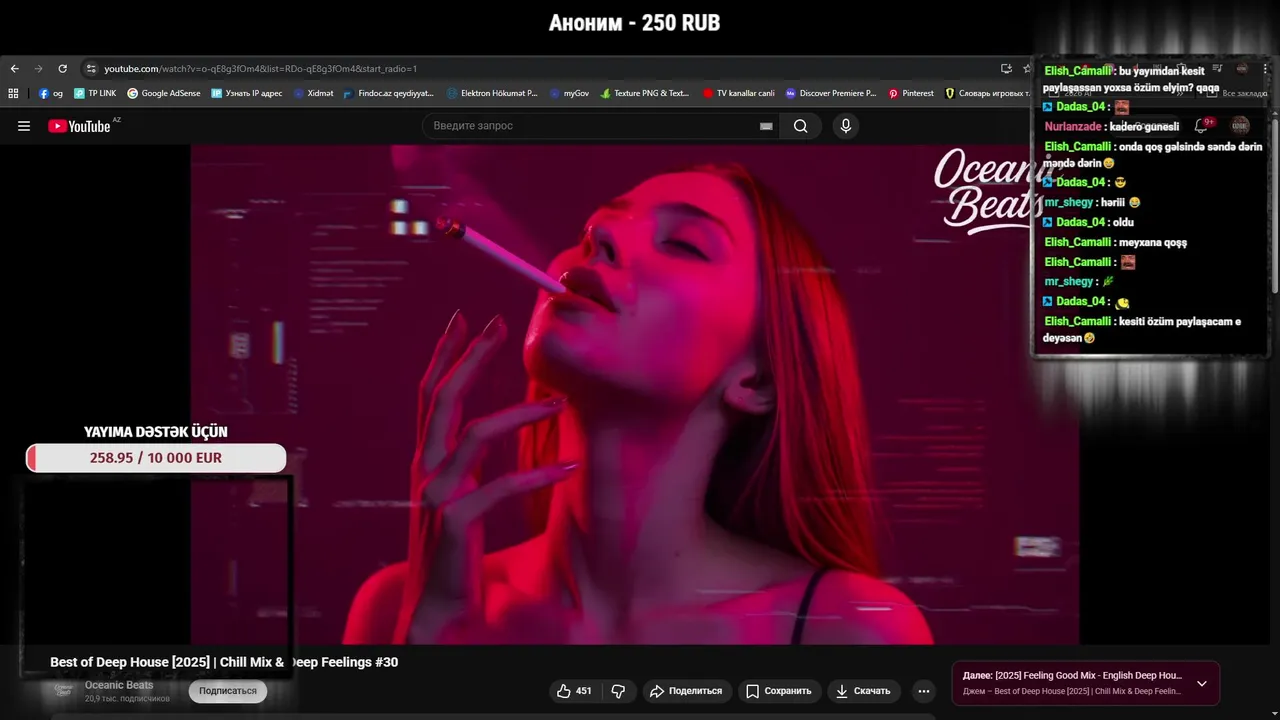Click the magnifier search button

click(800, 126)
